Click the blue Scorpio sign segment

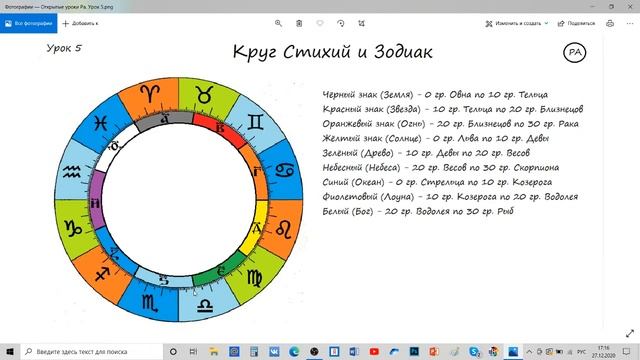tap(150, 304)
